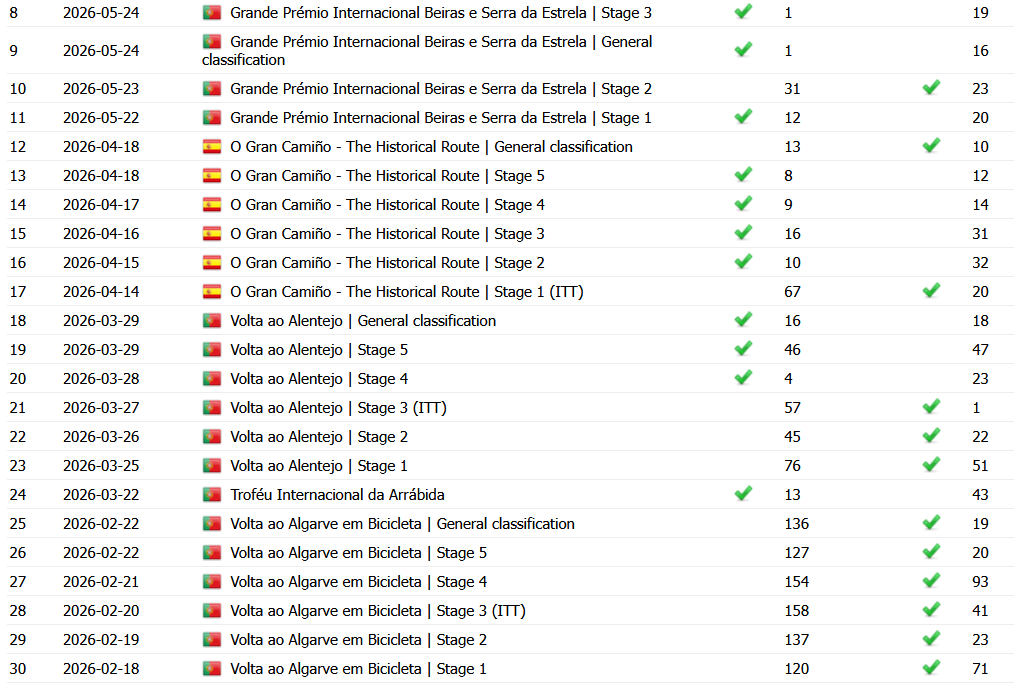This screenshot has height=684, width=1014.
Task: Open Volta ao Alentejo General classification result
Action: [363, 321]
